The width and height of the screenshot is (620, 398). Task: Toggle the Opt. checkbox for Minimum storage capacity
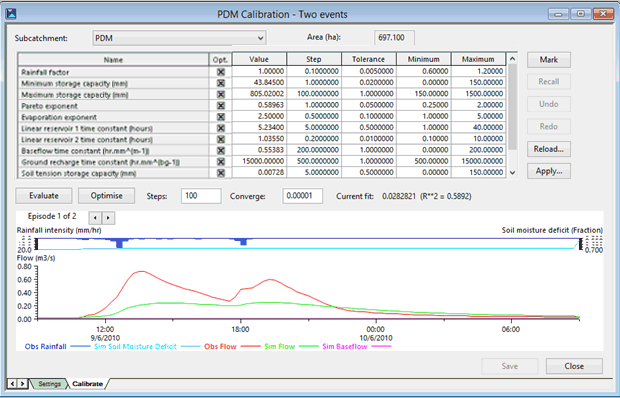221,83
